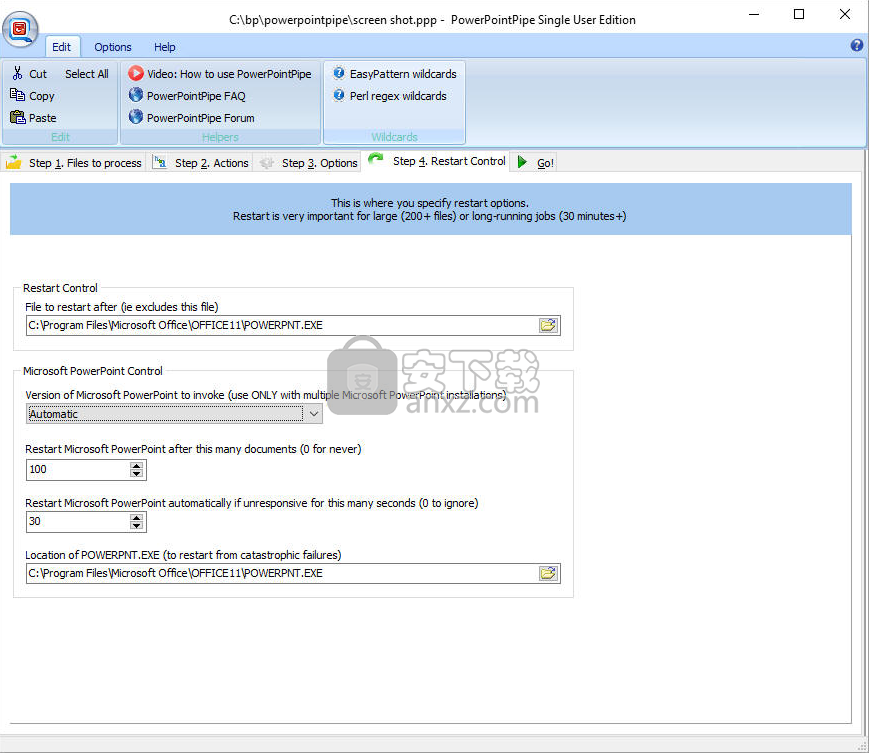871x753 pixels.
Task: Open EasyPattern wildcards help
Action: point(403,74)
